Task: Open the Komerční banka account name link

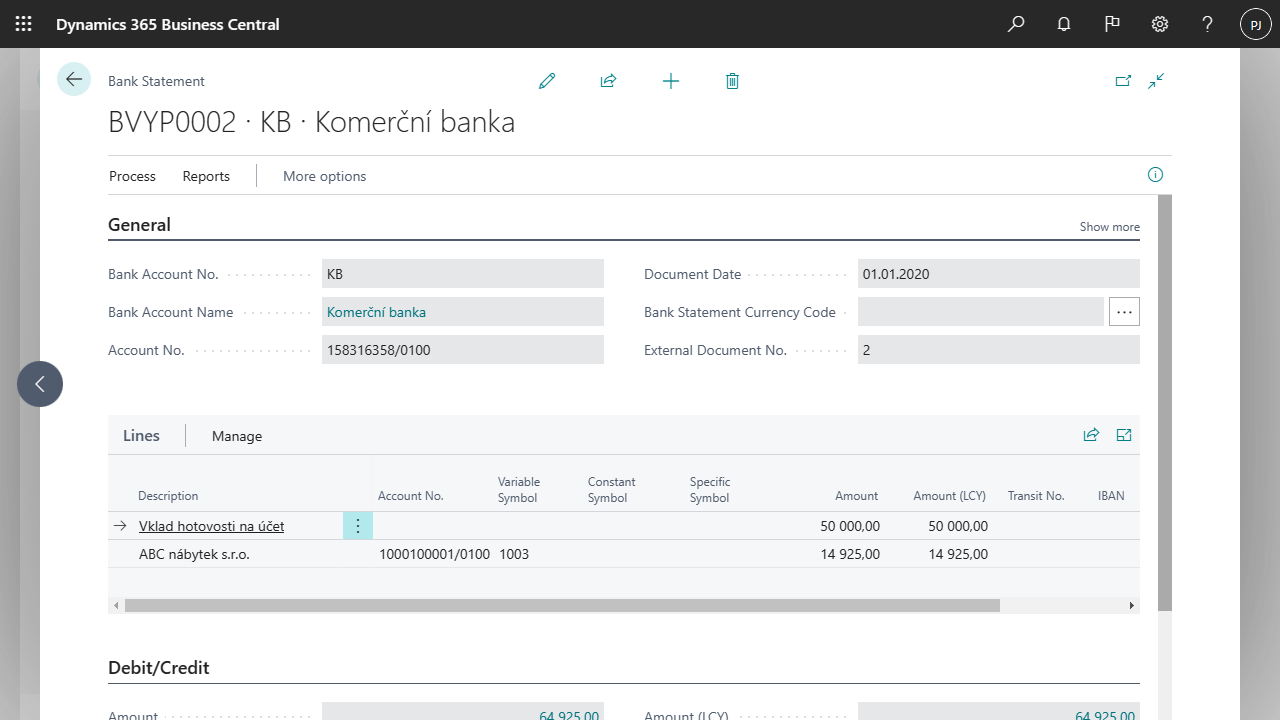Action: pos(376,312)
